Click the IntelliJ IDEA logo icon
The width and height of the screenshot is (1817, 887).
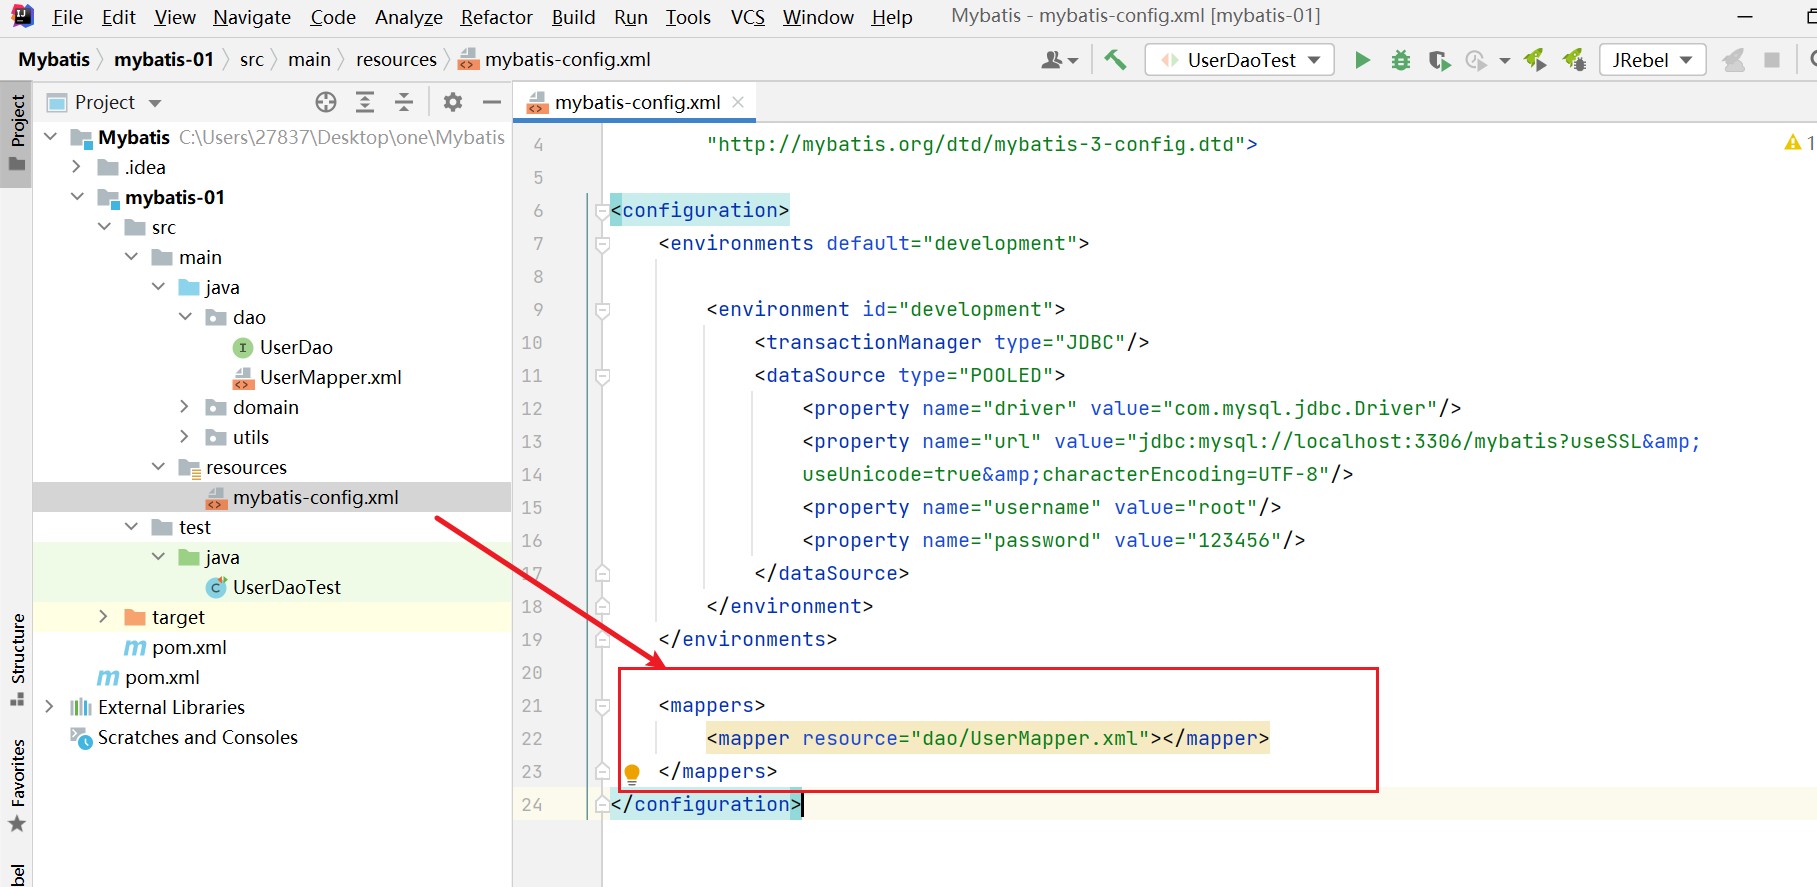pos(22,16)
